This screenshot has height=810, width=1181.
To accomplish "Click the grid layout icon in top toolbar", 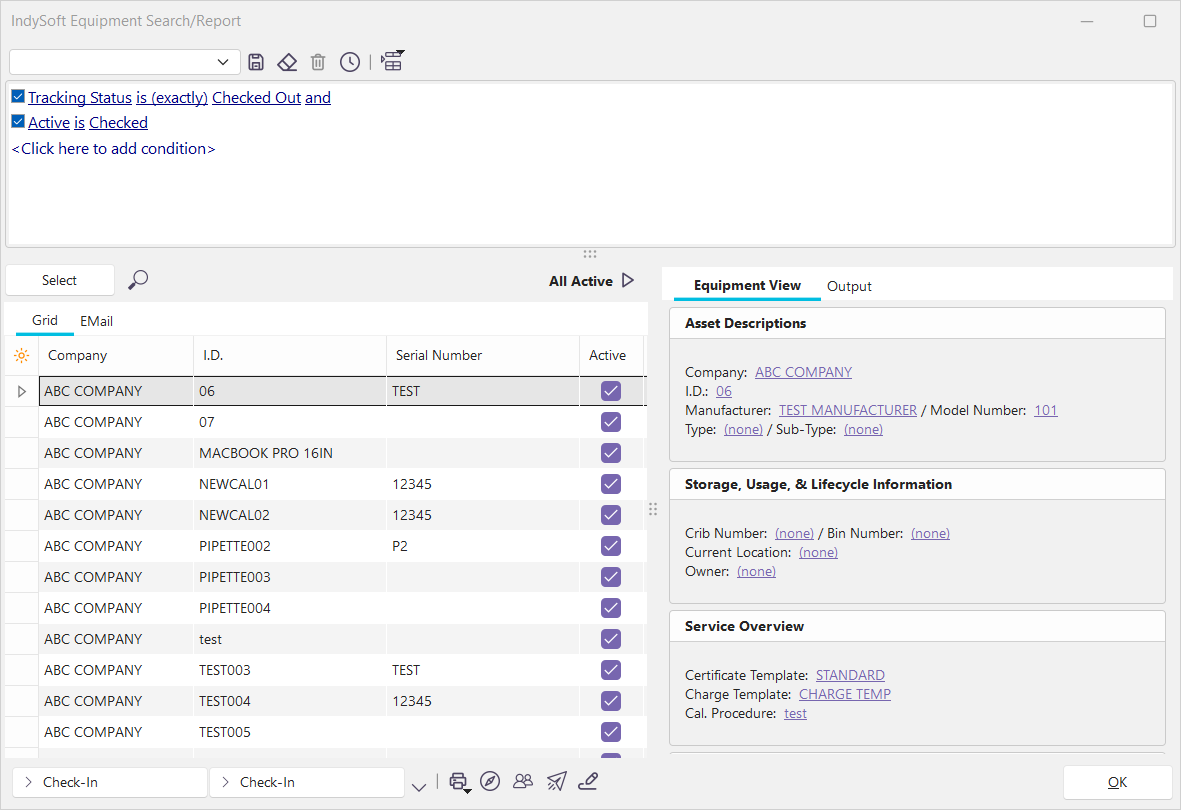I will click(x=392, y=61).
